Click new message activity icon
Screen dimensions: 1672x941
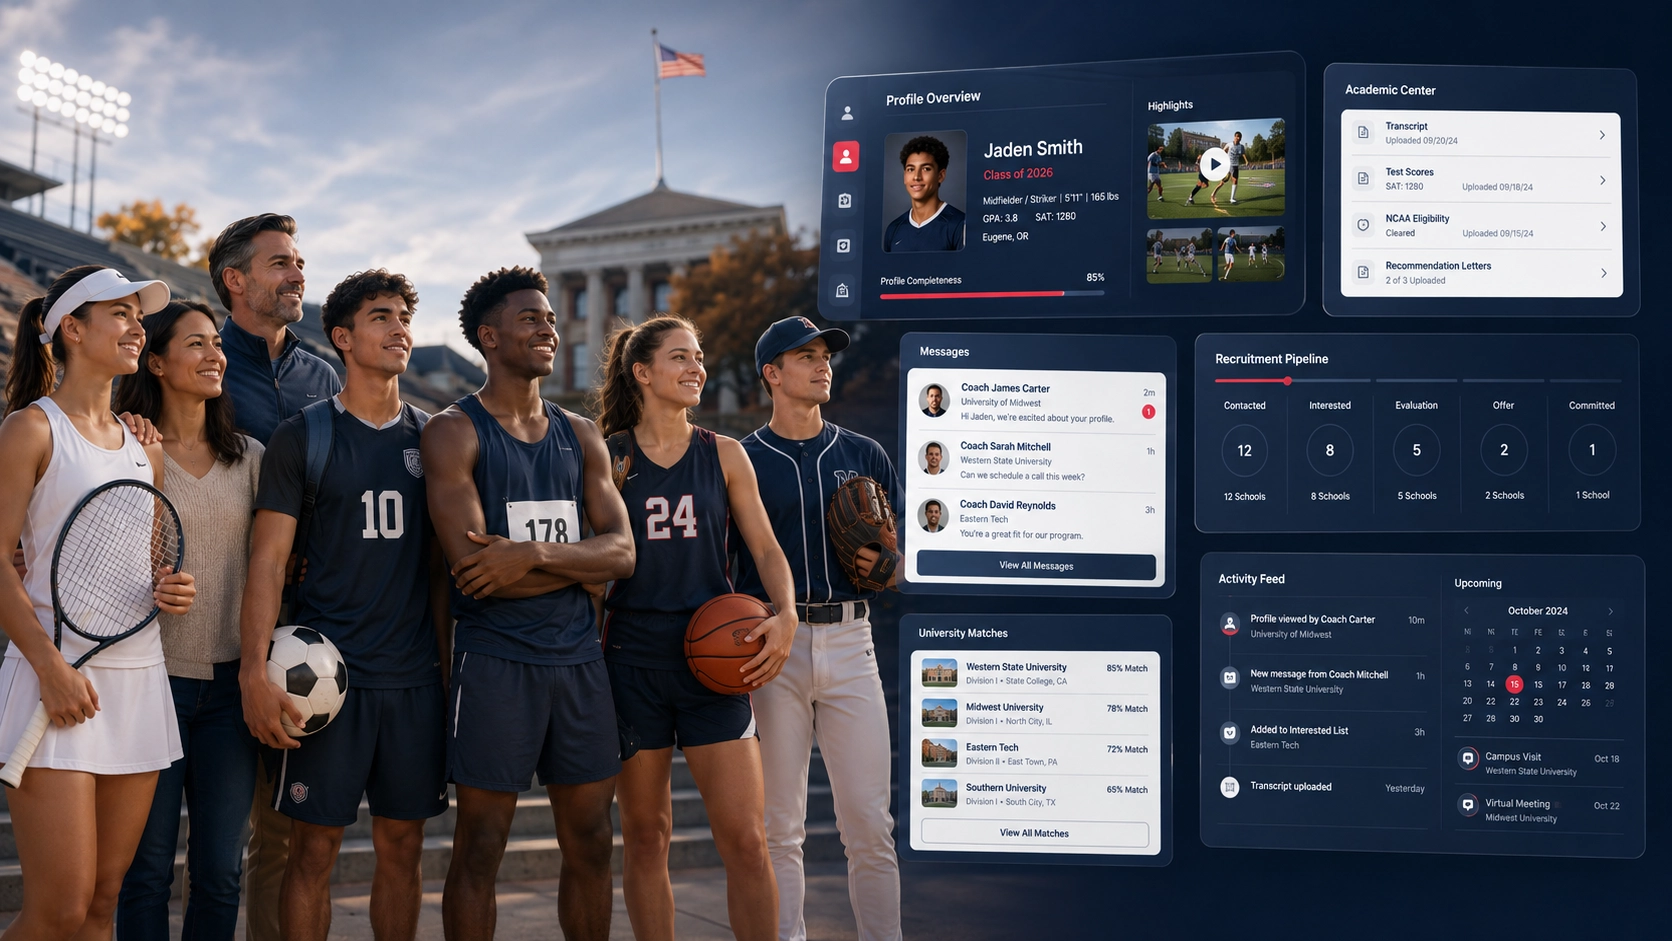point(1230,678)
